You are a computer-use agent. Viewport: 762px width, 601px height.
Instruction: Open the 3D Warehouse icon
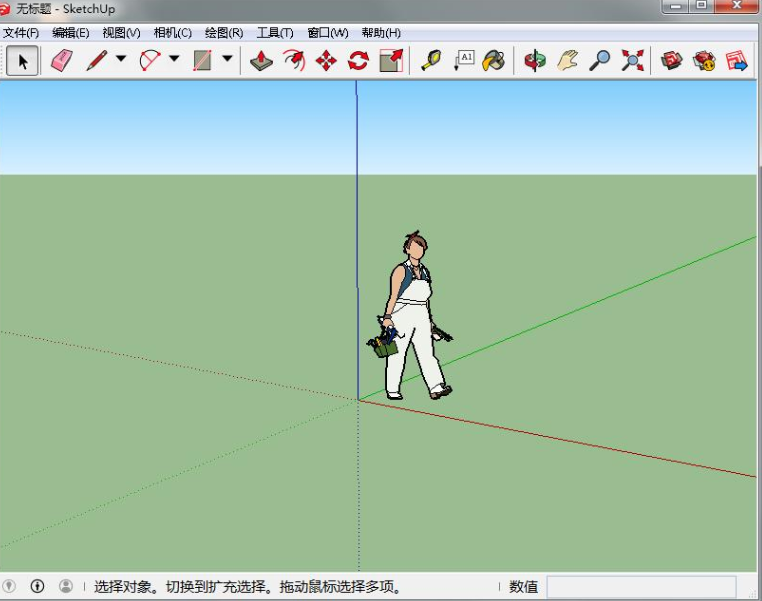pyautogui.click(x=672, y=61)
